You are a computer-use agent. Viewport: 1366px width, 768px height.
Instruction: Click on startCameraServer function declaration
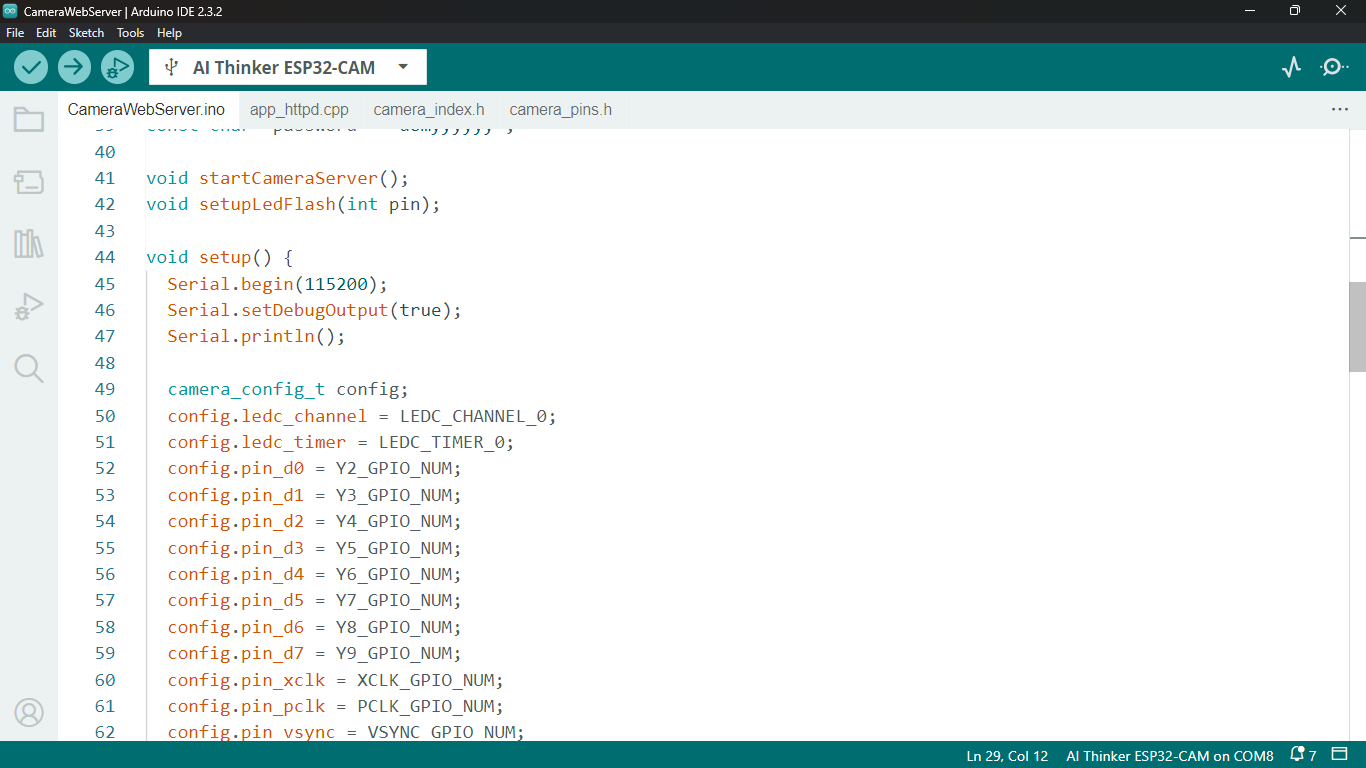coord(278,178)
